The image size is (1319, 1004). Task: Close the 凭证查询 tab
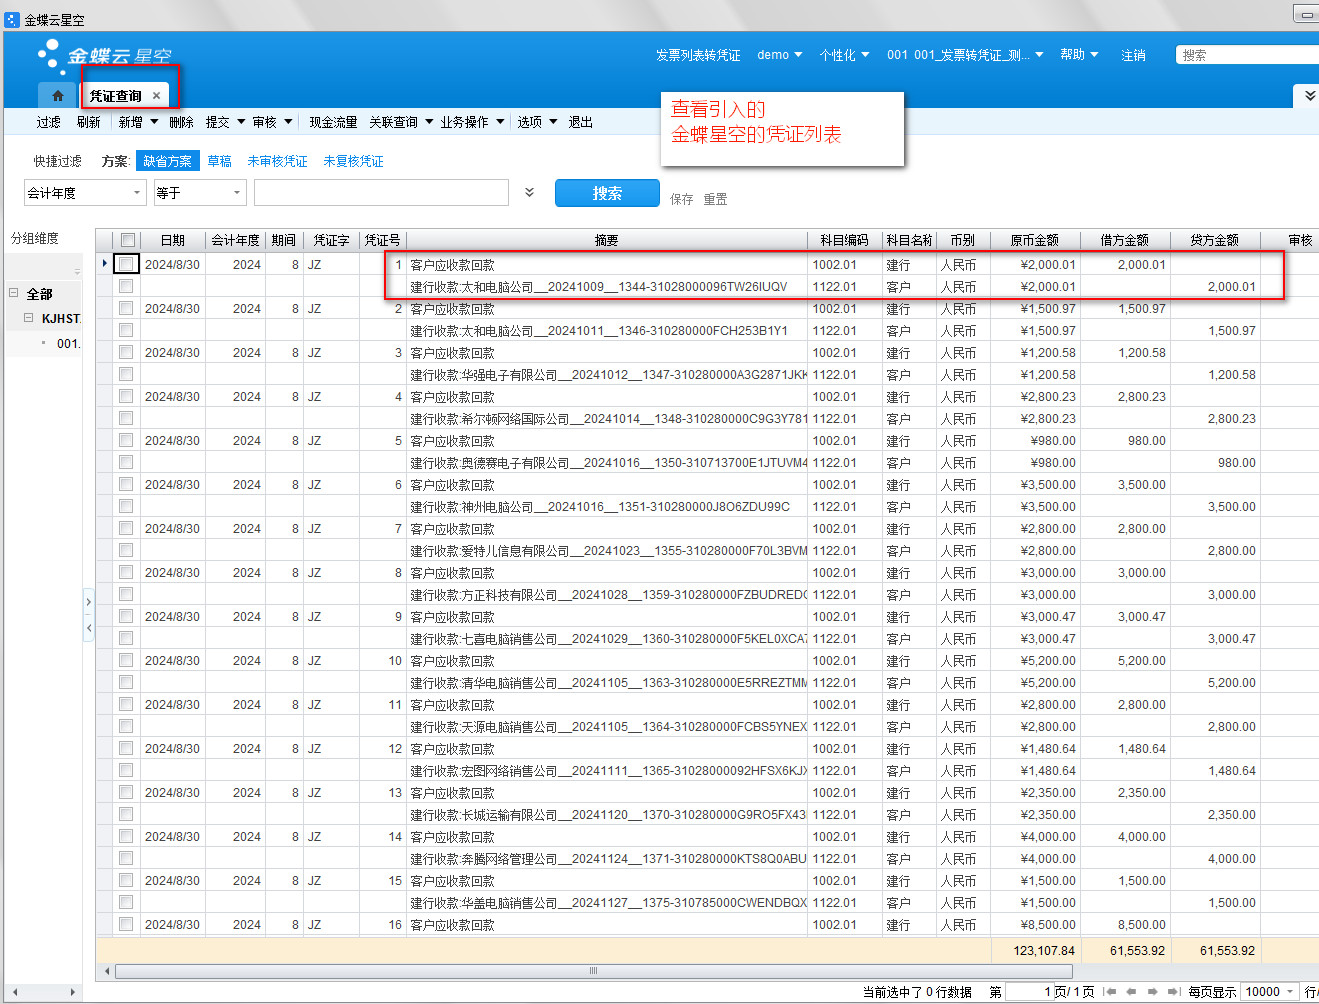(156, 96)
